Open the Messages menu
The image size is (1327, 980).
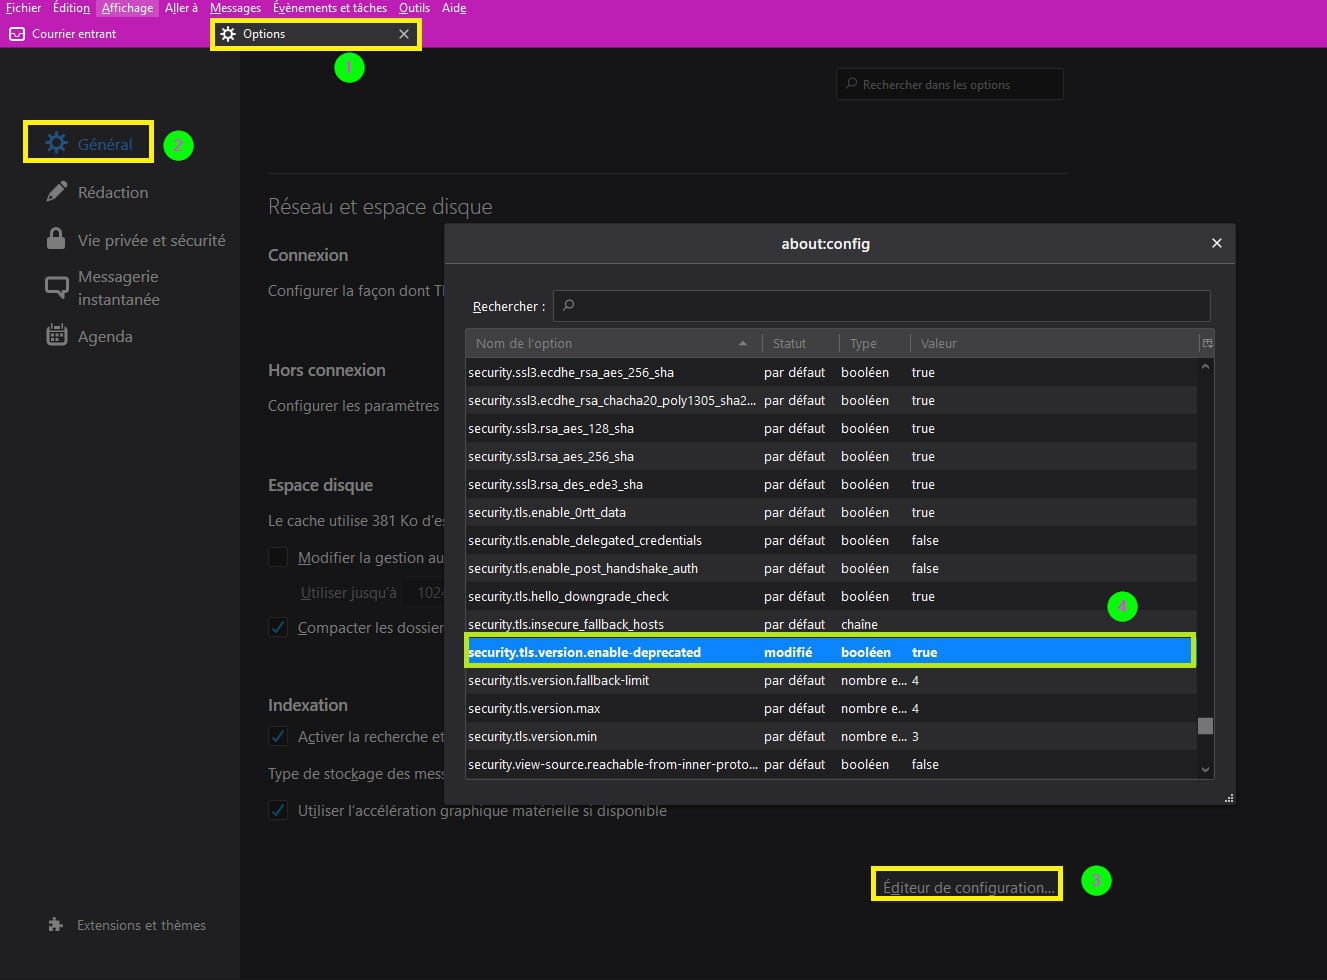[235, 8]
